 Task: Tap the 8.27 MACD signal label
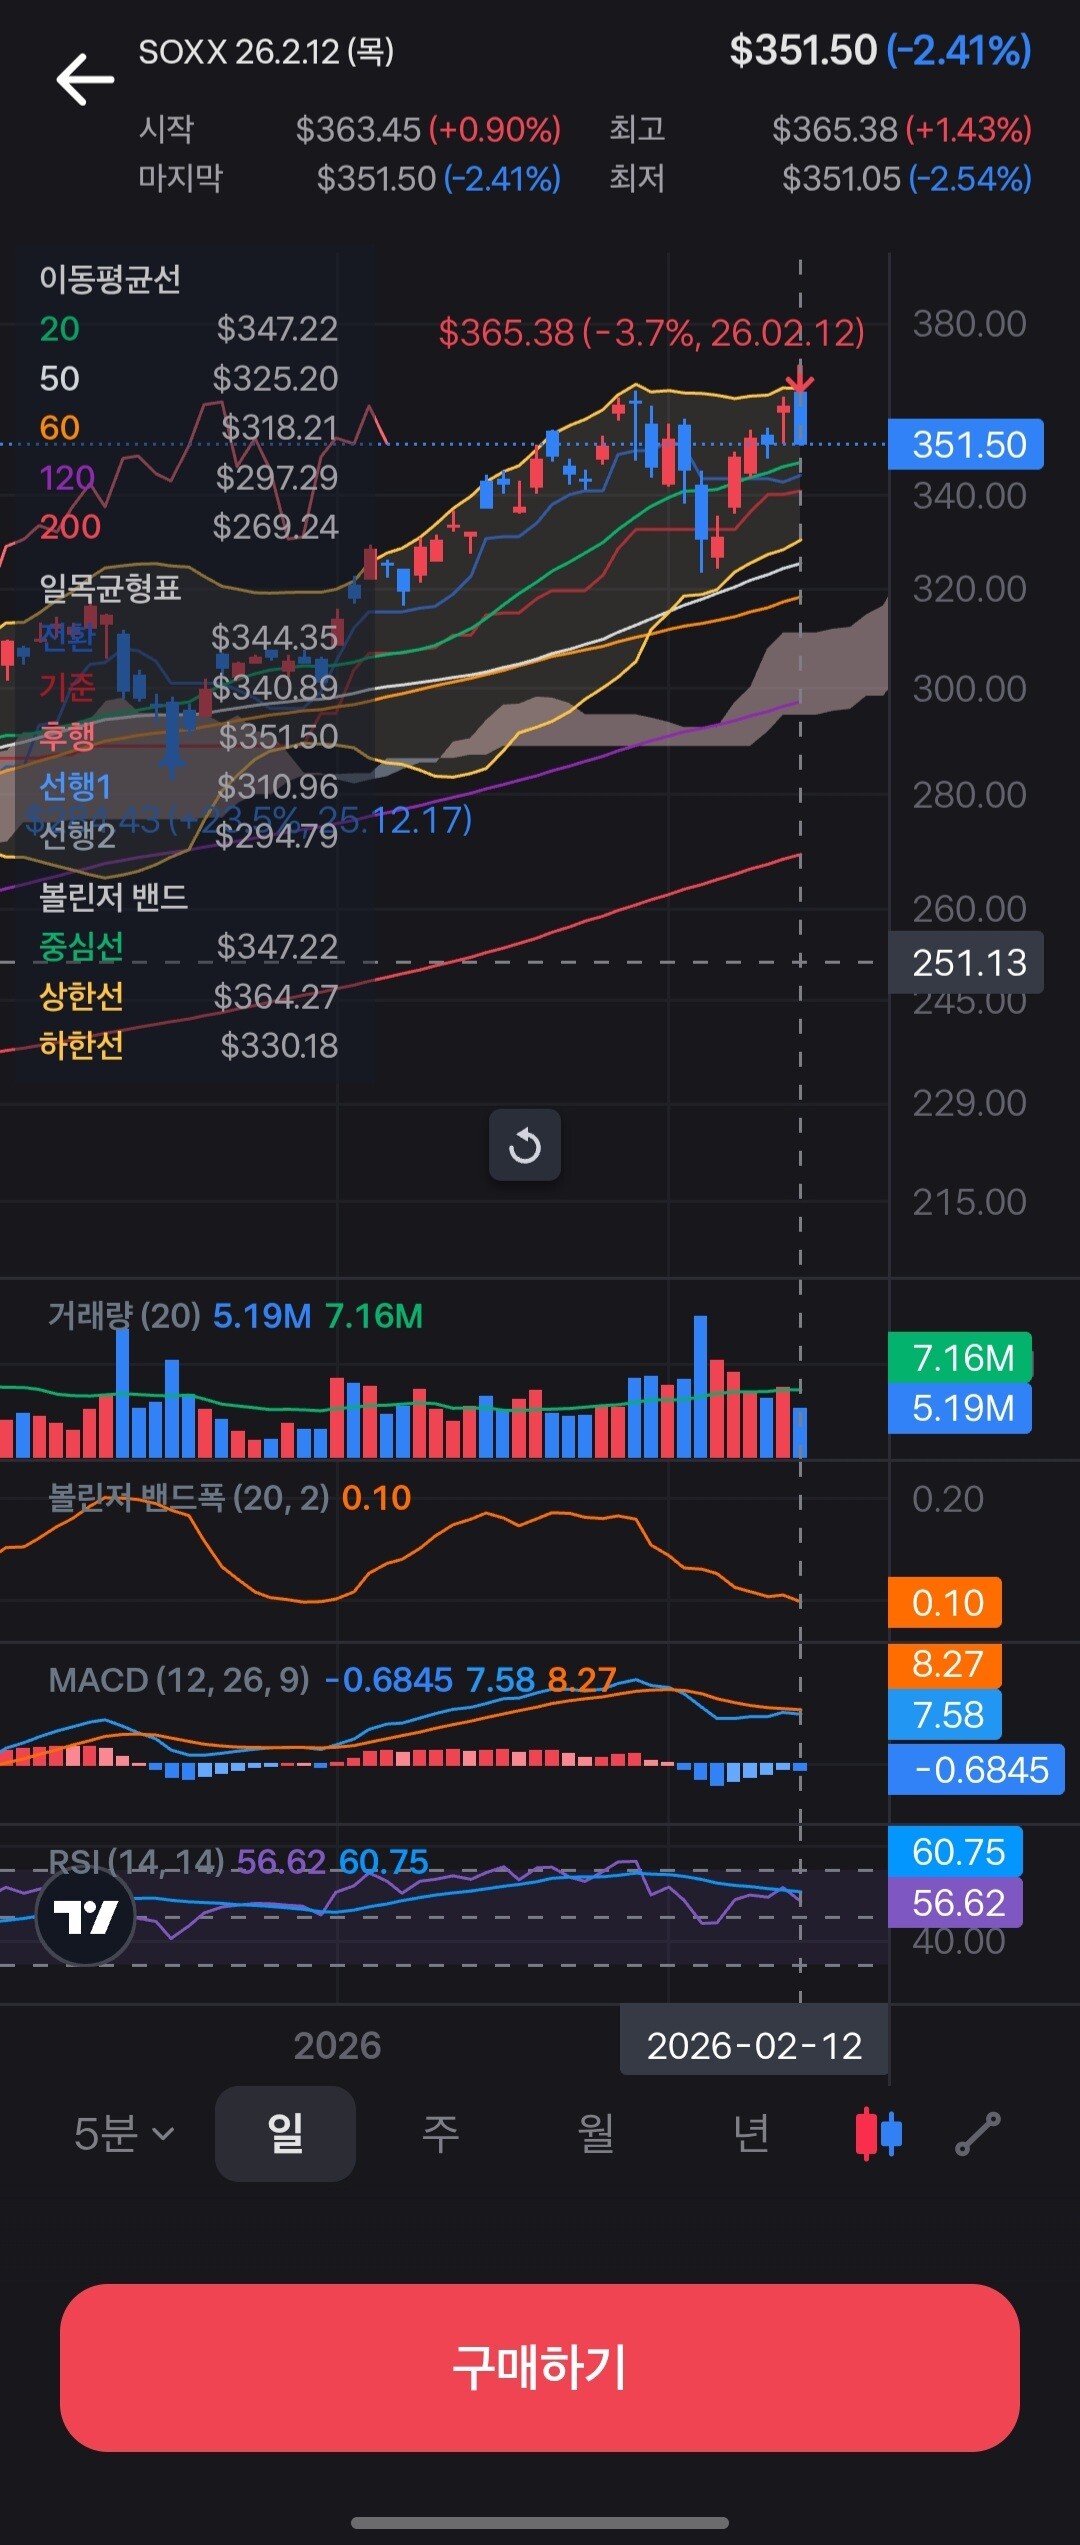[945, 1664]
